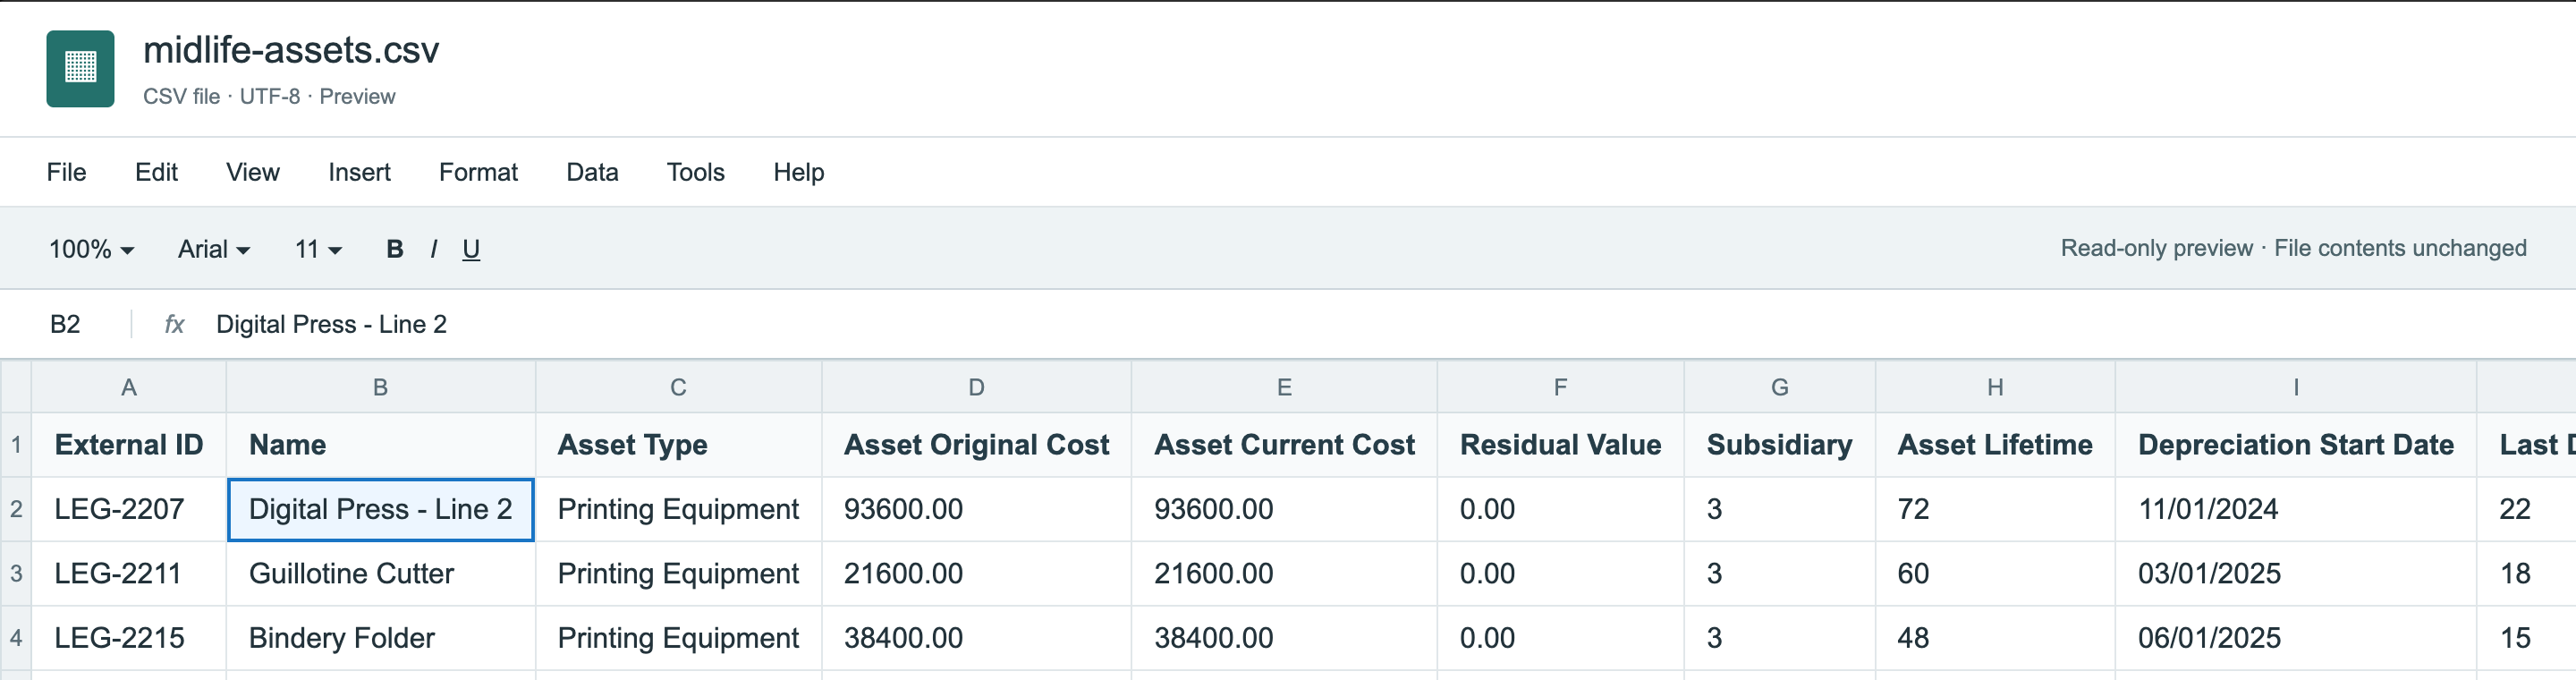Screen dimensions: 2576x680
Task: Open the Tools menu
Action: click(695, 172)
